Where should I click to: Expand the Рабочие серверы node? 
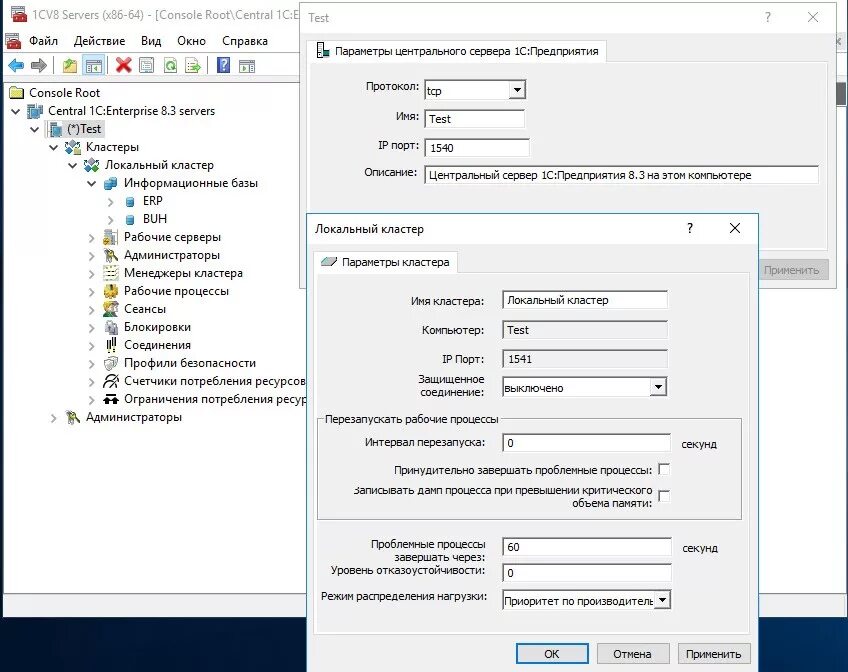click(x=91, y=237)
